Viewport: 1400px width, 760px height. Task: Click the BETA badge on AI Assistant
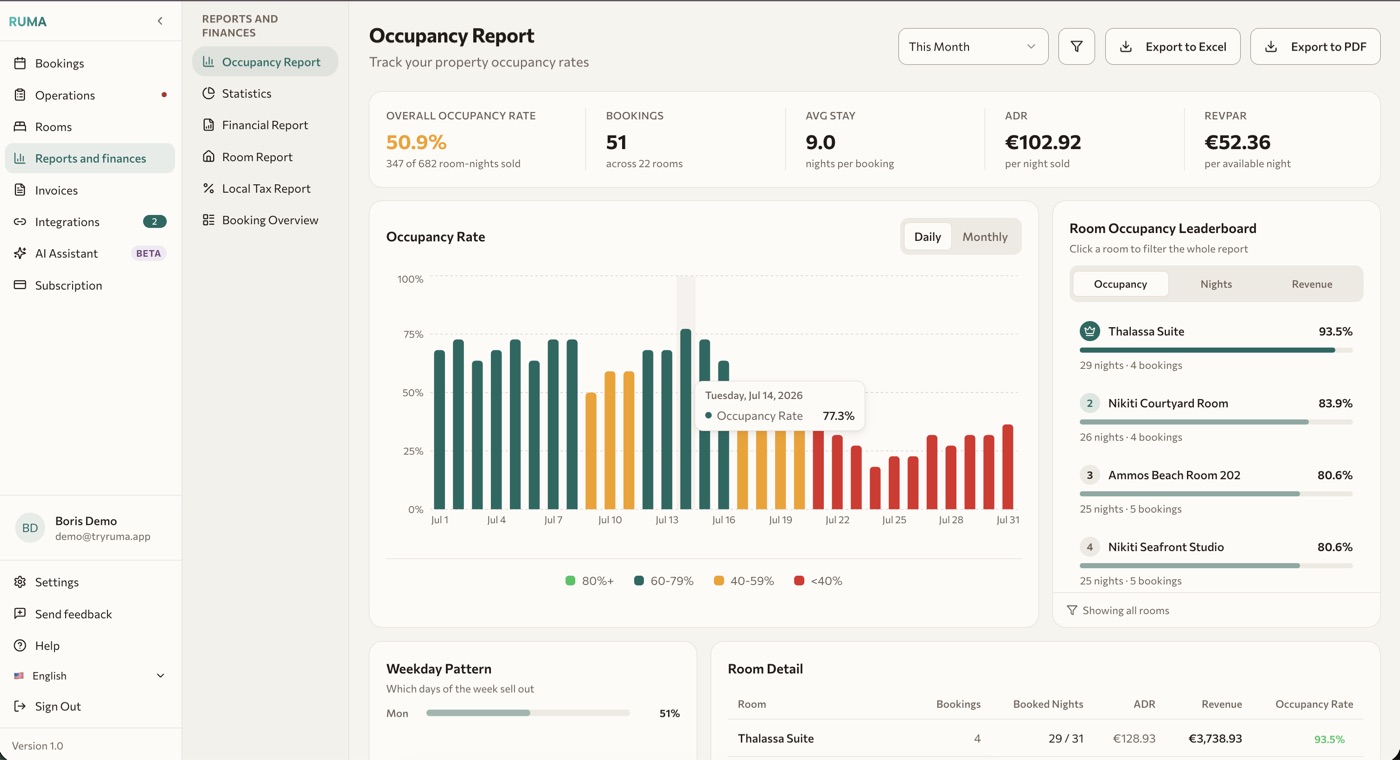pos(148,253)
